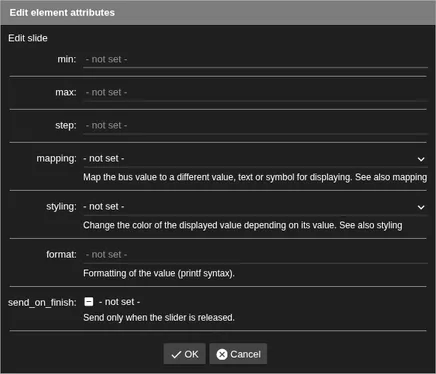Click the 'format:' label
Image resolution: width=436 pixels, height=374 pixels.
pyautogui.click(x=61, y=255)
